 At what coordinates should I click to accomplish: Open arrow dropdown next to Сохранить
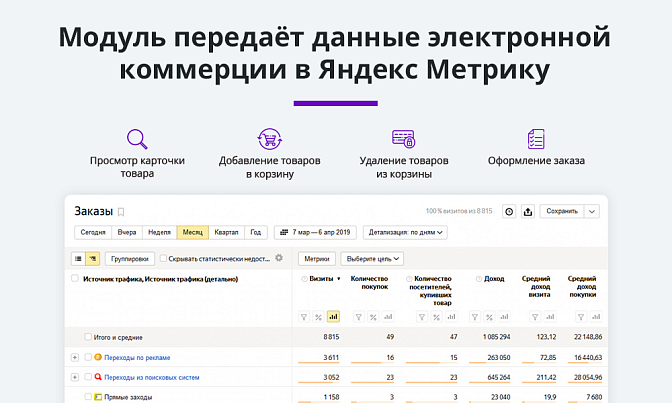[x=591, y=211]
